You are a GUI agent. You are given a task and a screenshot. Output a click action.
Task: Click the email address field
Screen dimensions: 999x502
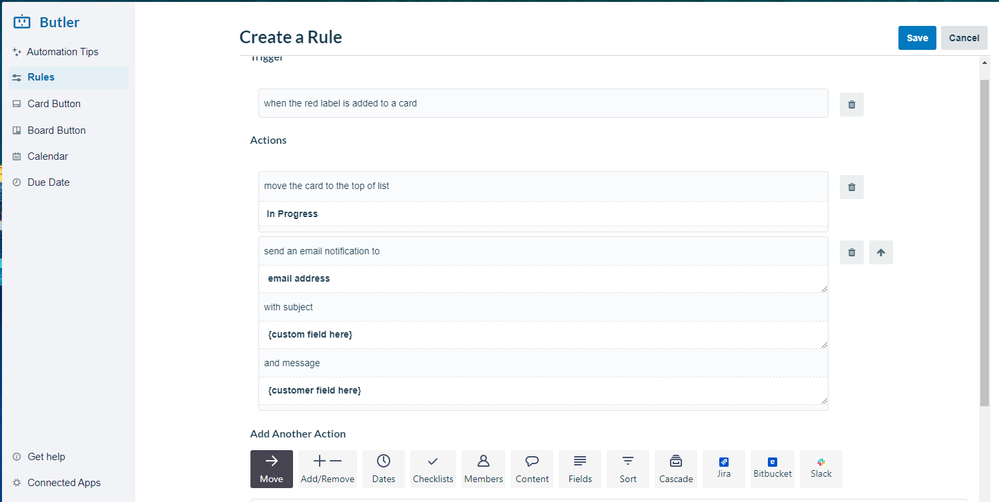point(543,279)
